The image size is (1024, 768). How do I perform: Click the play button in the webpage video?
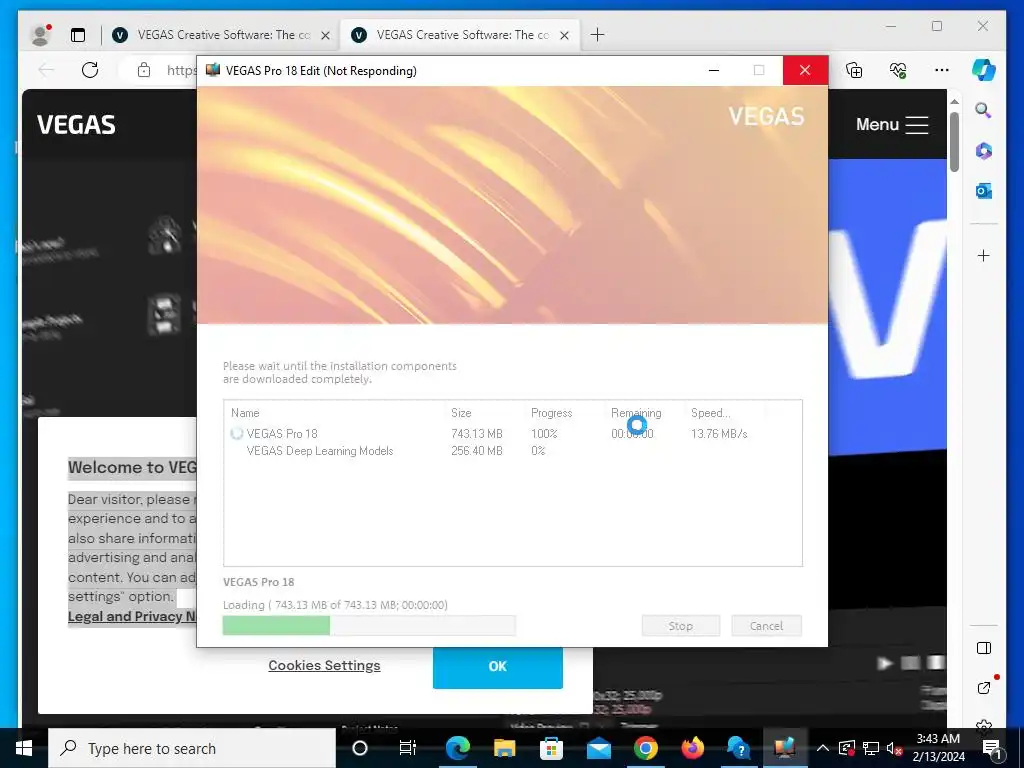[885, 664]
